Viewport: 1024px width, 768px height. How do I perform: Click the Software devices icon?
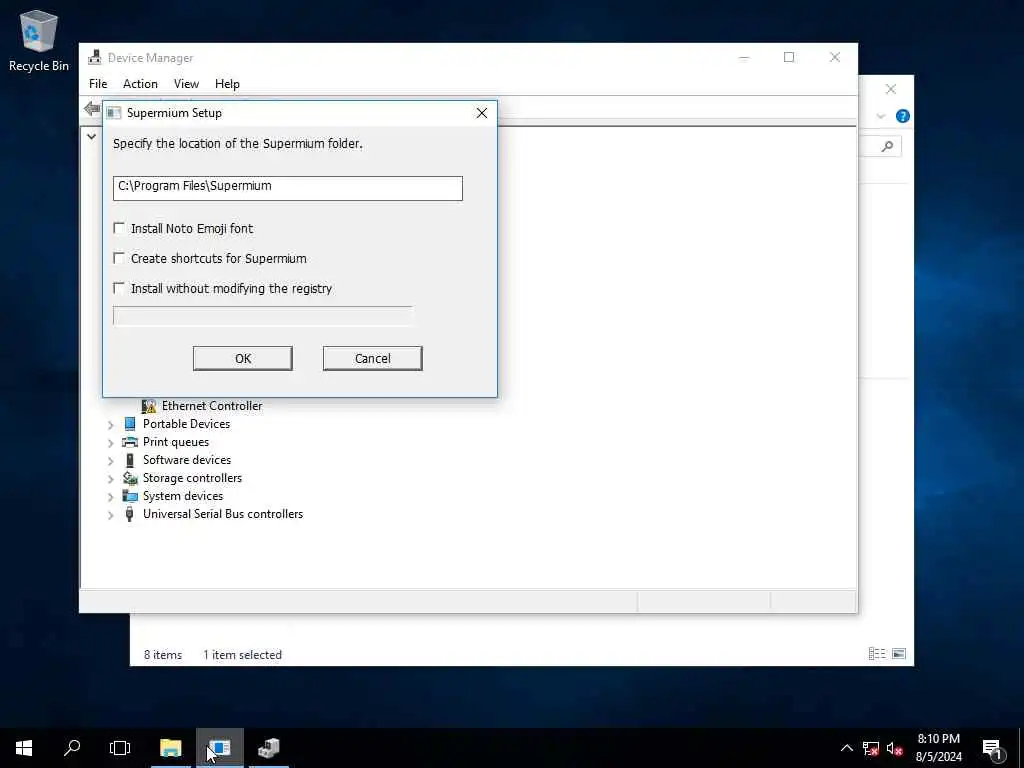(130, 460)
